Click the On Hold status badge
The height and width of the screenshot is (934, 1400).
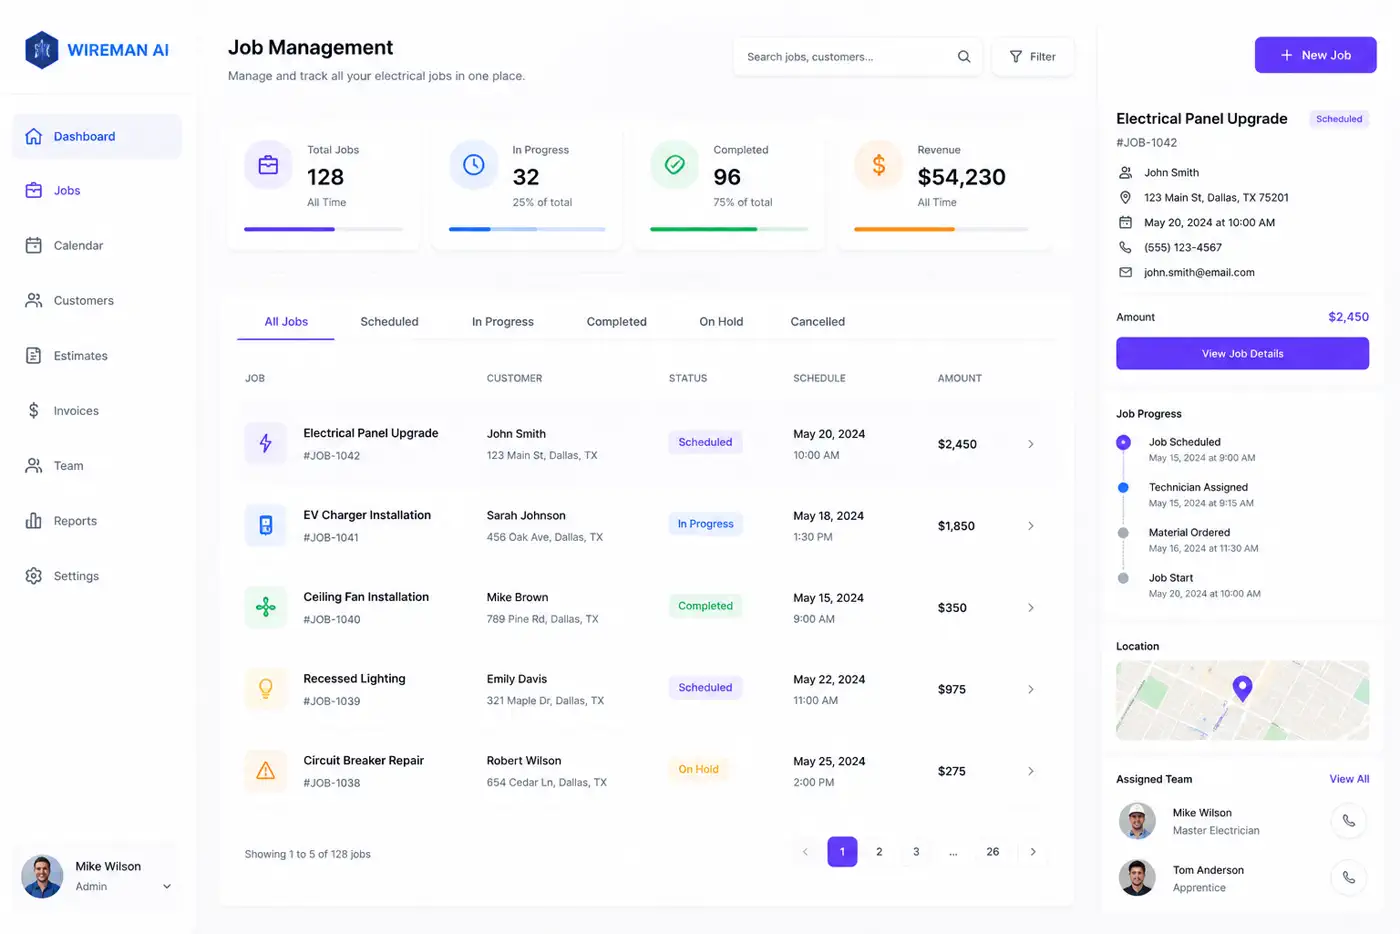(x=698, y=769)
